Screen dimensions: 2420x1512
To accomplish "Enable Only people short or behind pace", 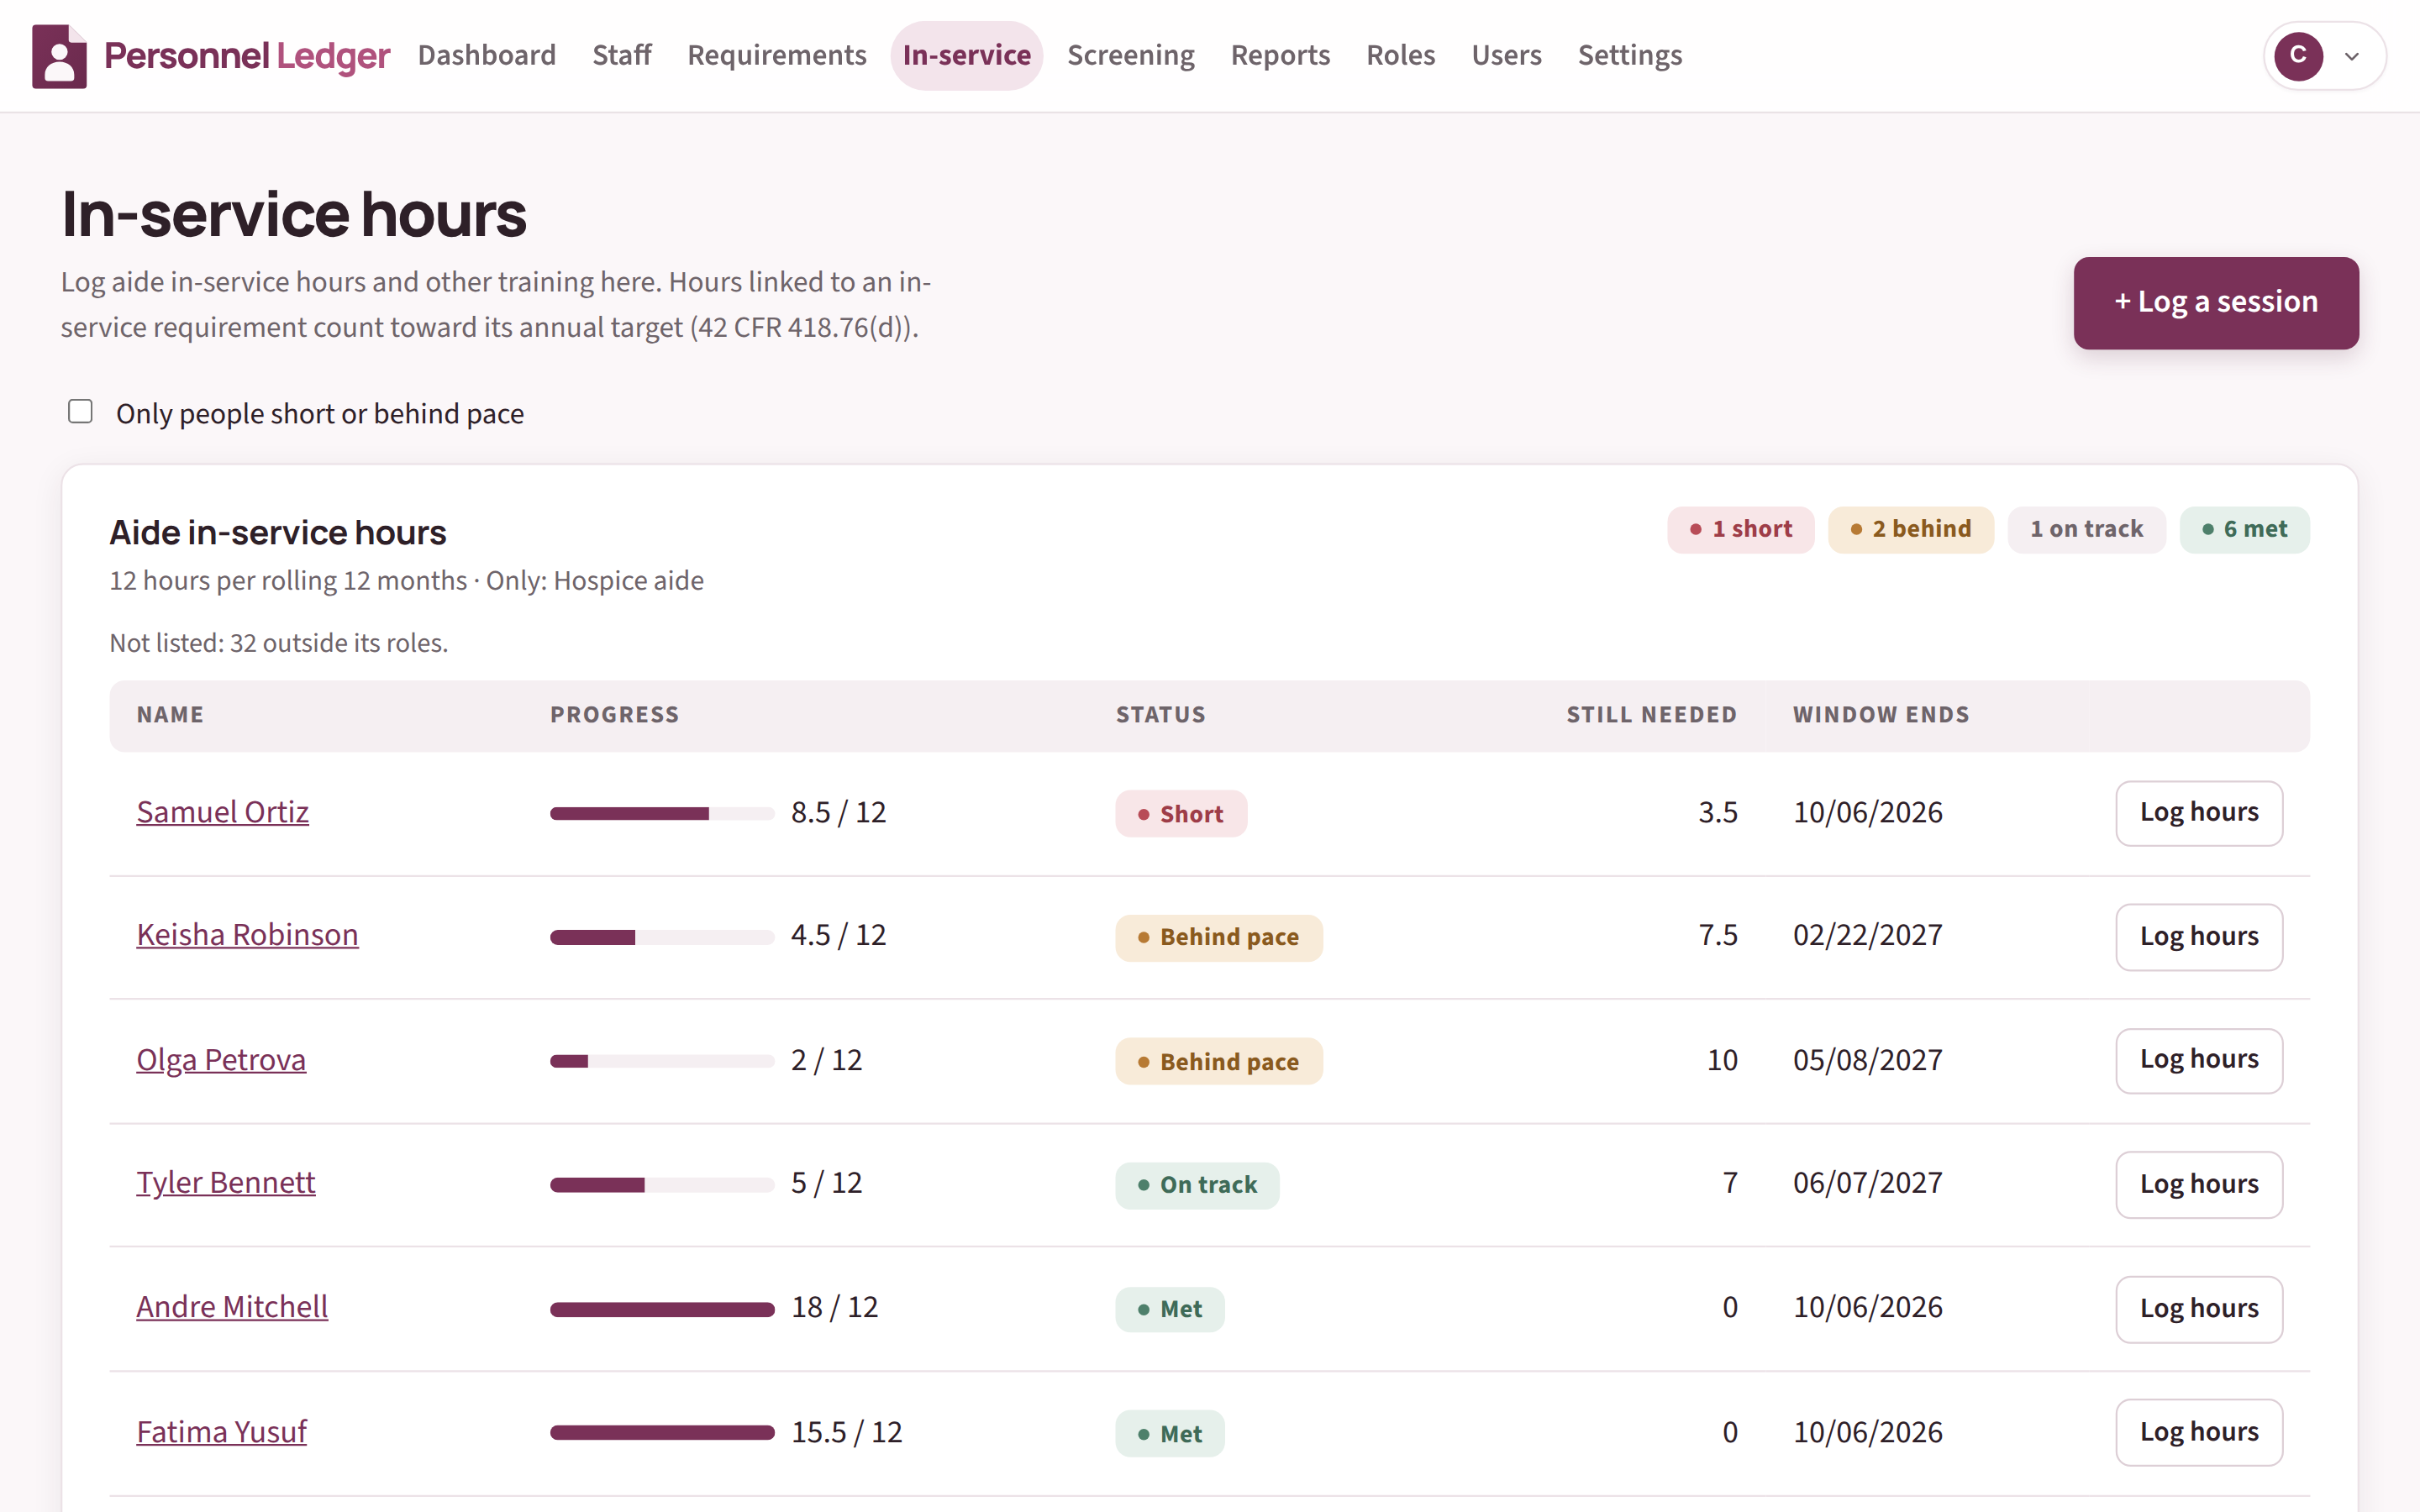I will 80,412.
